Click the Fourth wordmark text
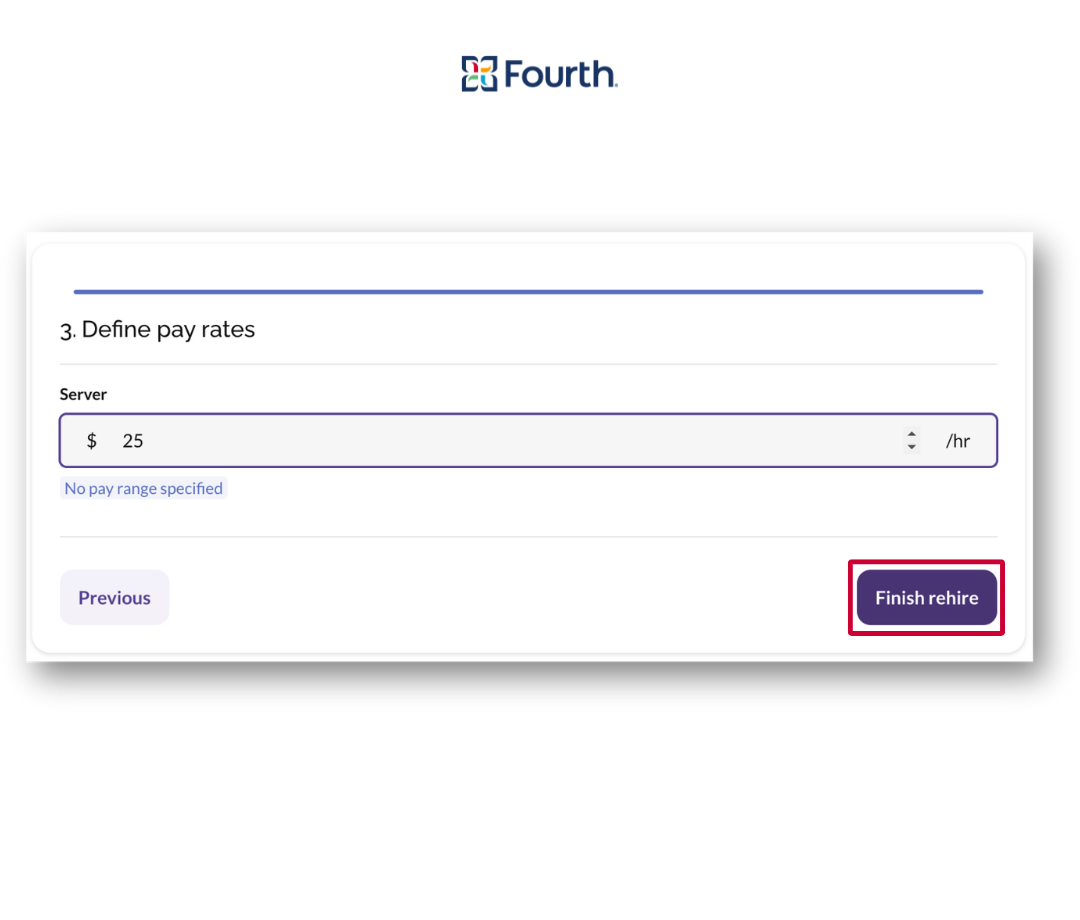The height and width of the screenshot is (920, 1080). (x=561, y=74)
